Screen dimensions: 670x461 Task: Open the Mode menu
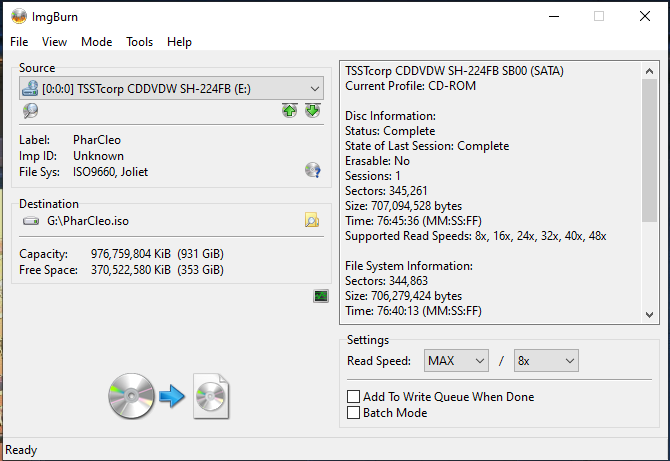click(x=97, y=42)
